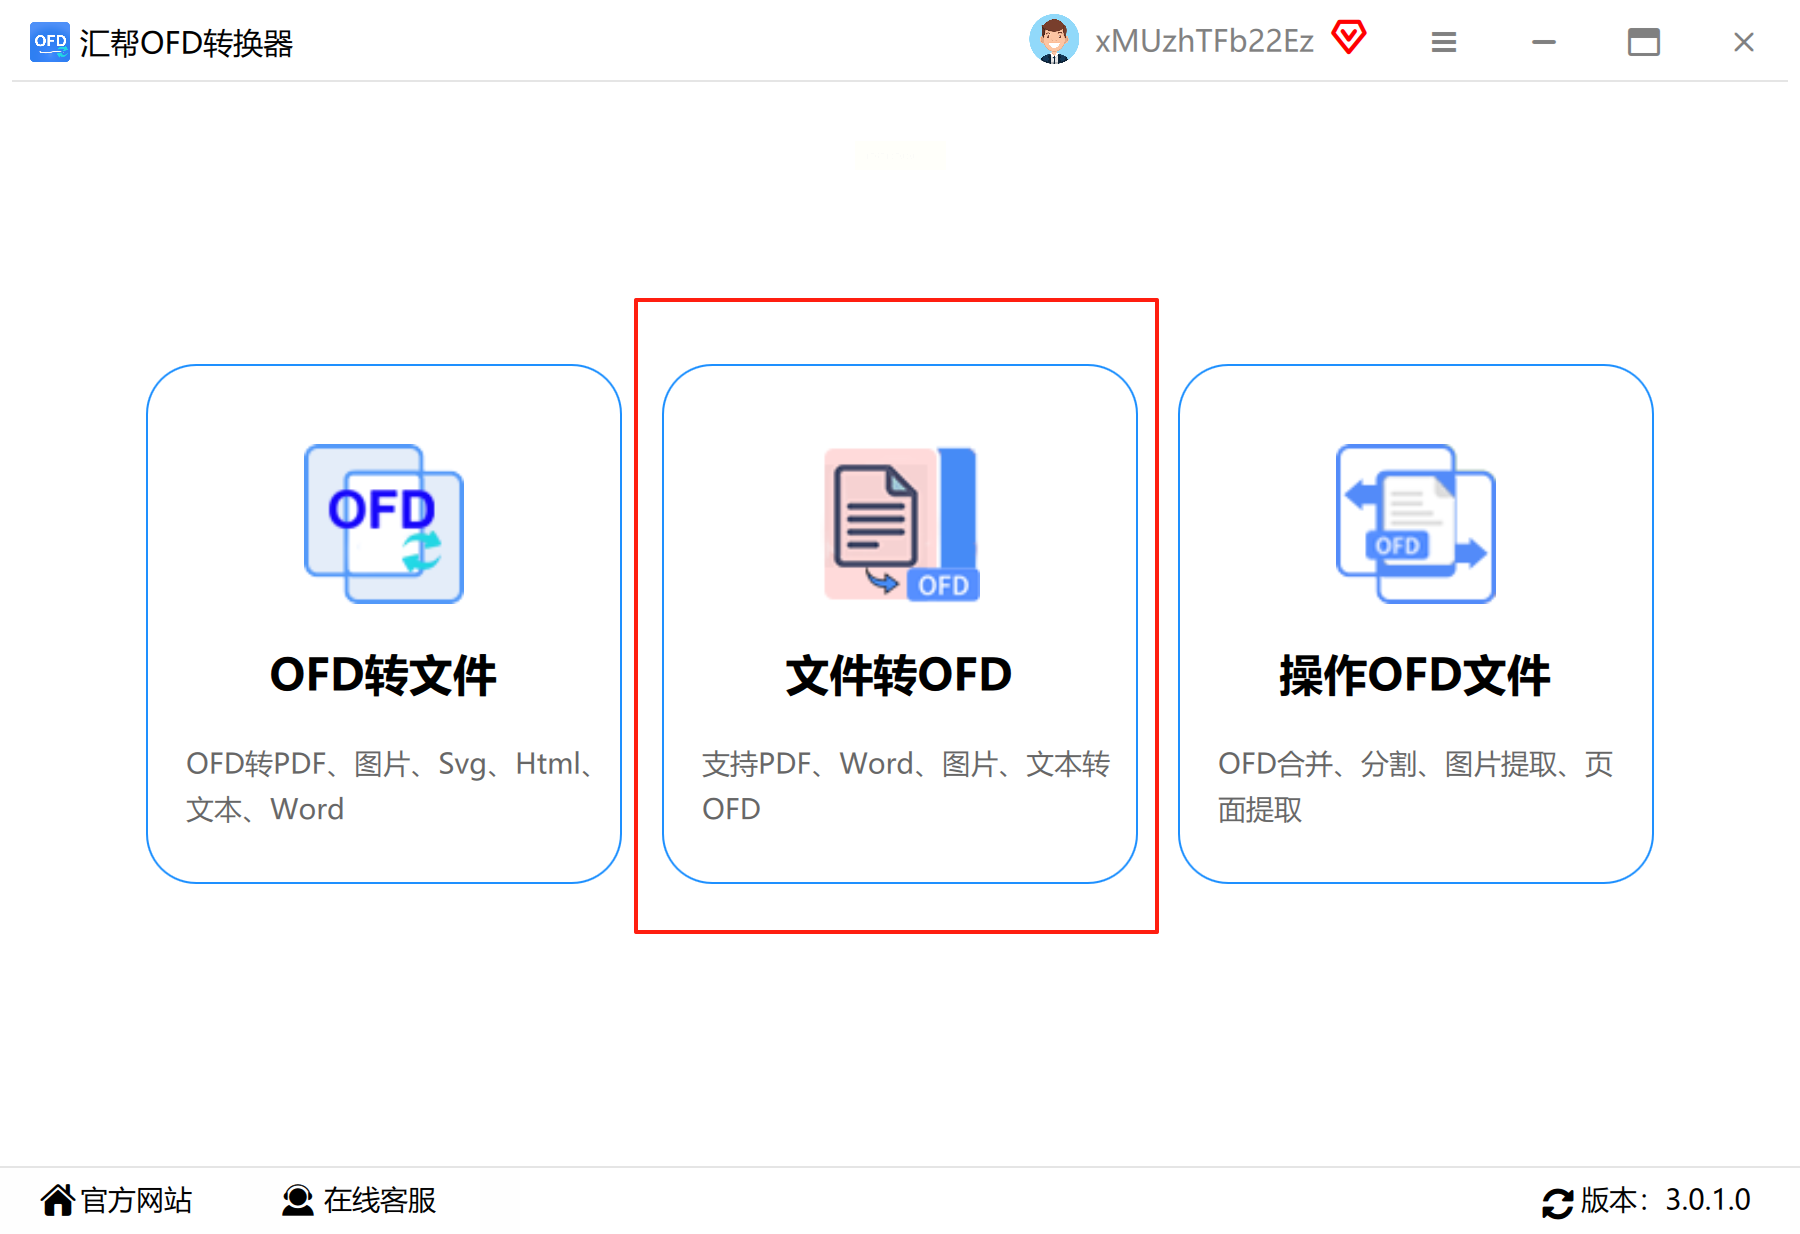1800x1234 pixels.
Task: Maximize the application window
Action: coord(1644,42)
